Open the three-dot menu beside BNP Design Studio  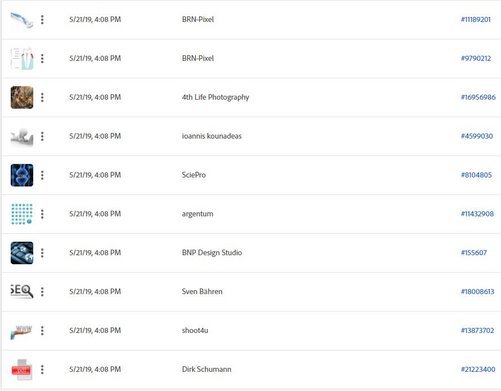(42, 253)
